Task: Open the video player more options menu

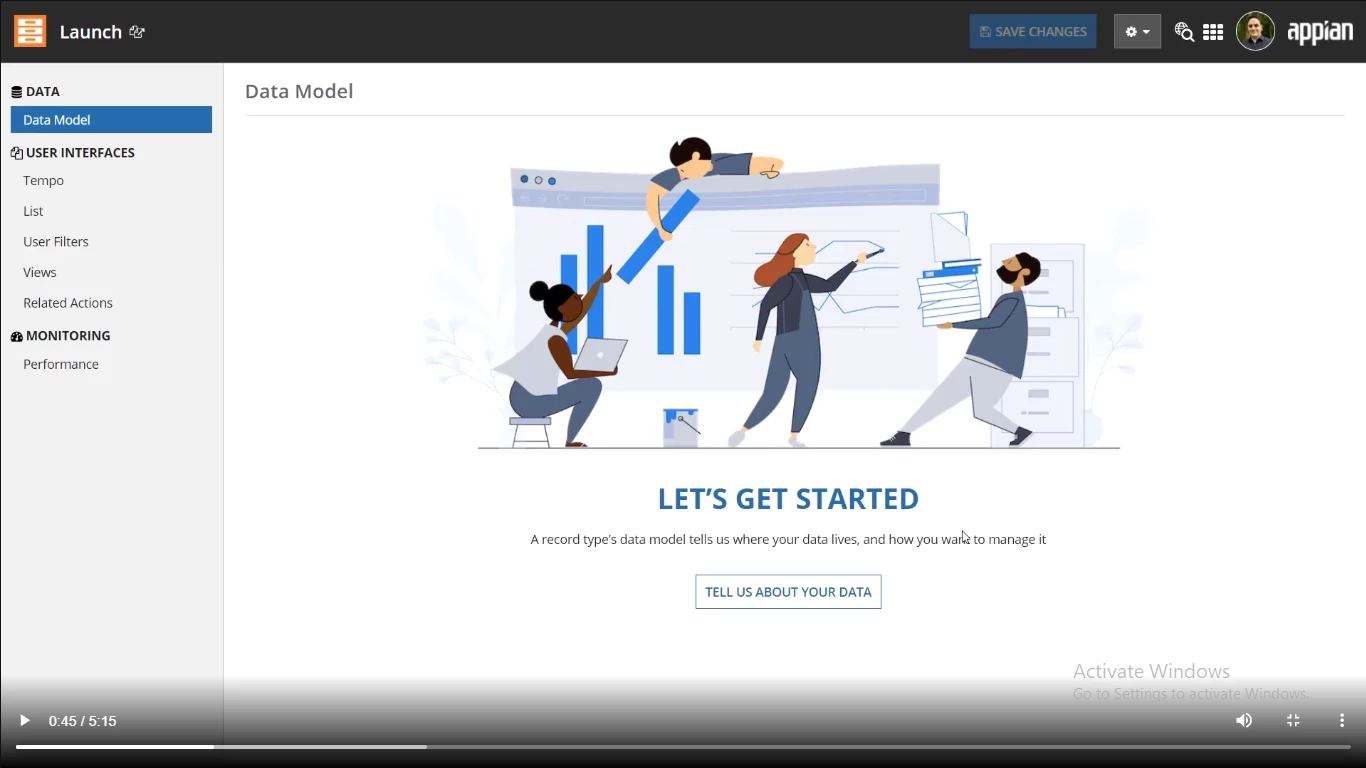Action: (x=1342, y=721)
